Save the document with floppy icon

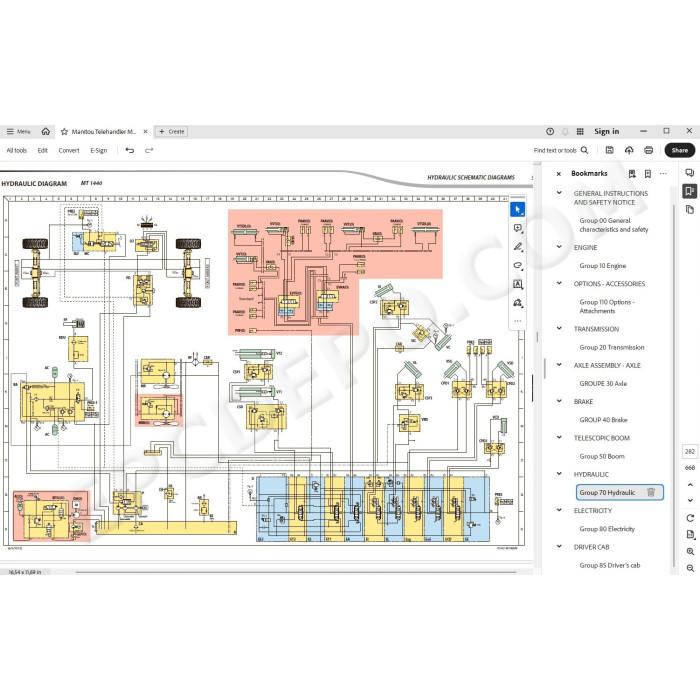[609, 150]
